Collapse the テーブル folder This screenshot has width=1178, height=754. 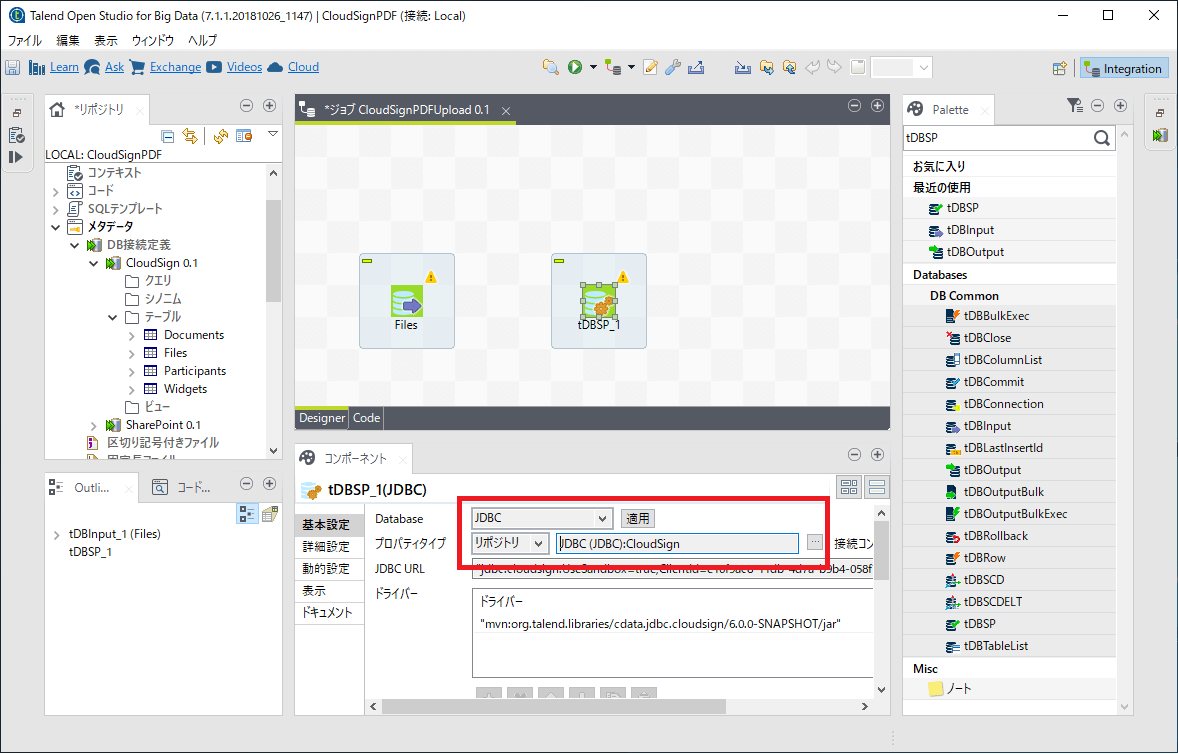click(x=112, y=317)
